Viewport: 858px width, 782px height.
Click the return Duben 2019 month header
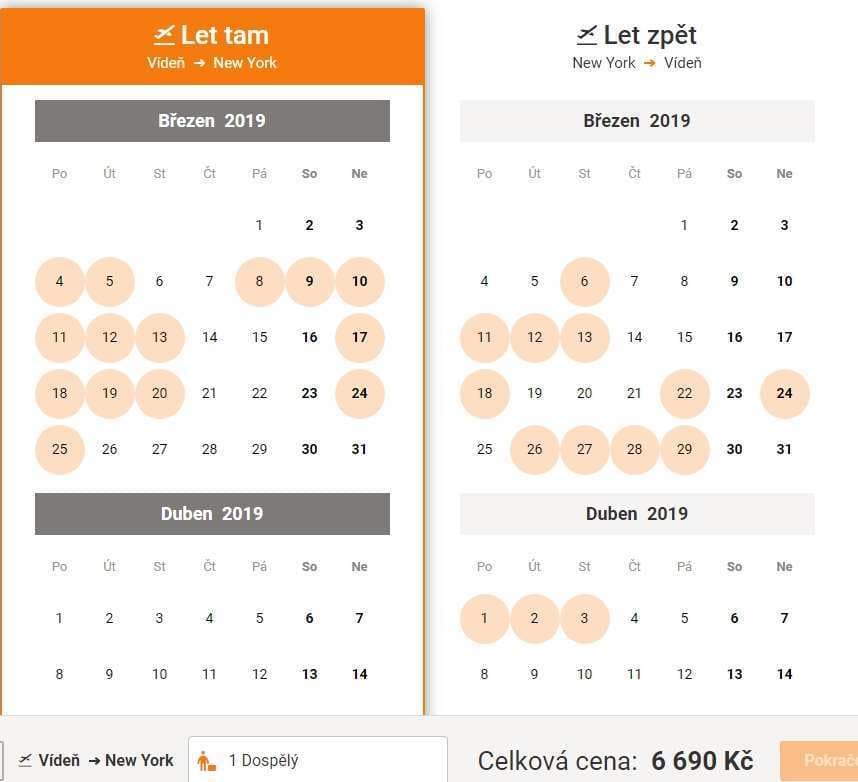637,514
